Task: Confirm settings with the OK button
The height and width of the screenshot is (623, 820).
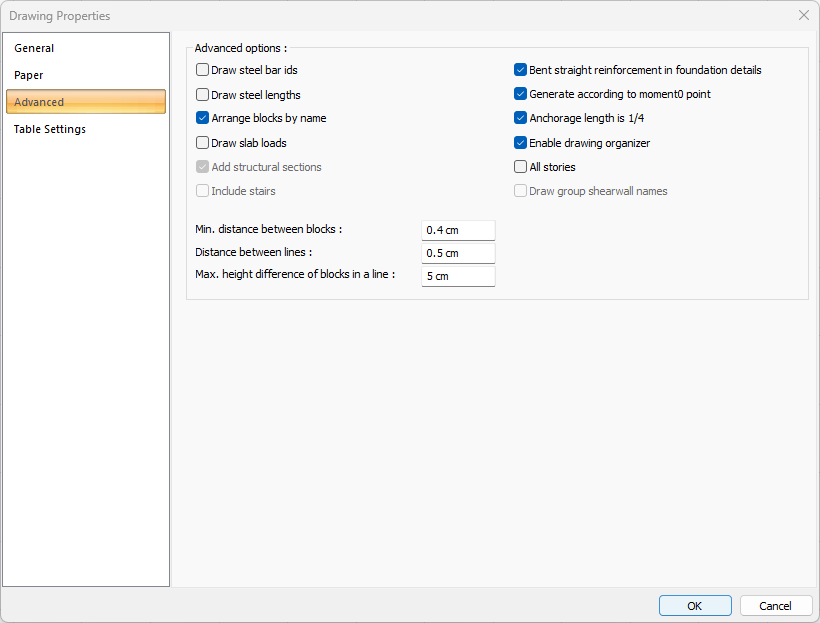Action: tap(695, 606)
